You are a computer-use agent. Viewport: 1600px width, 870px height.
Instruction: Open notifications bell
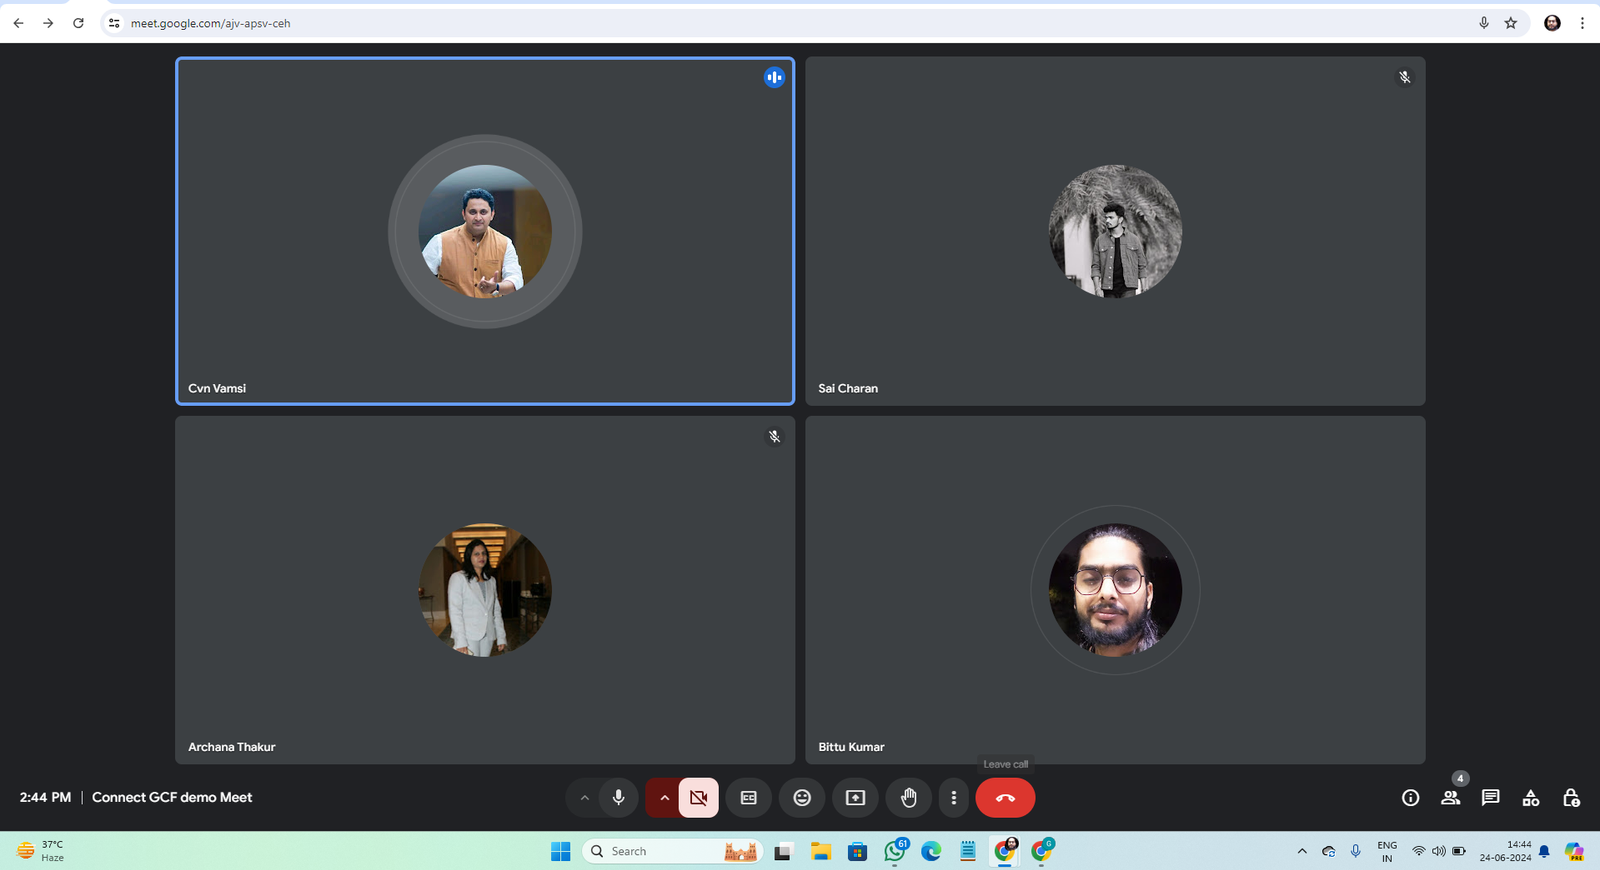tap(1544, 851)
